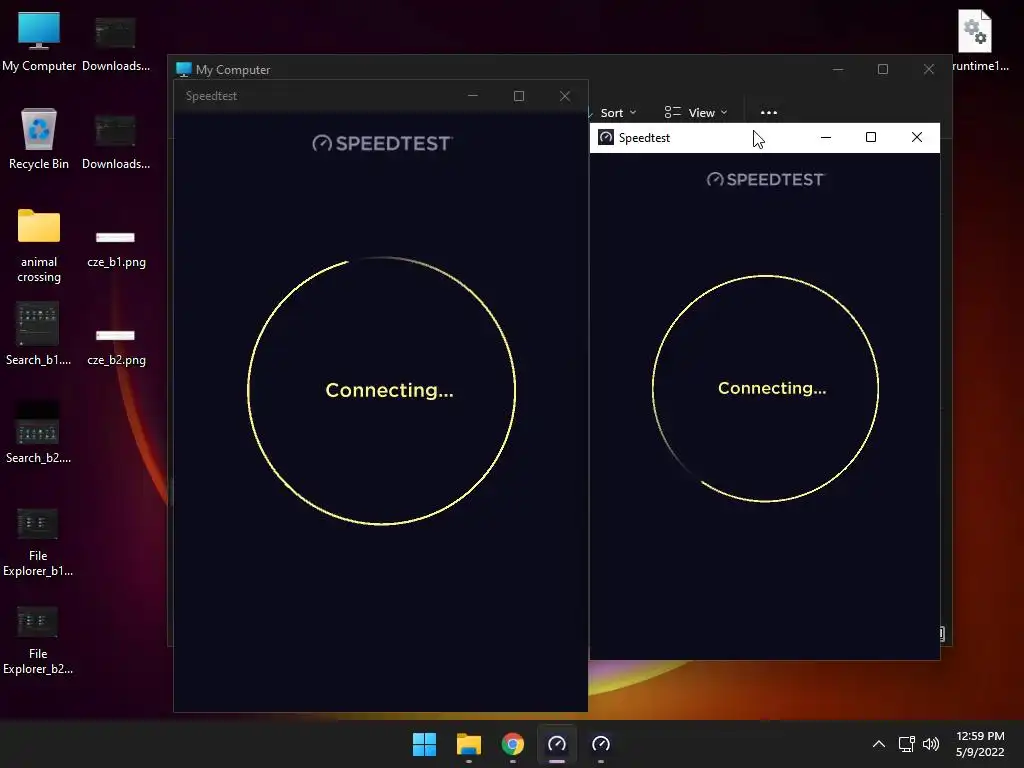Screen dimensions: 1024x768
Task: Close the left Speedtest window
Action: point(565,96)
